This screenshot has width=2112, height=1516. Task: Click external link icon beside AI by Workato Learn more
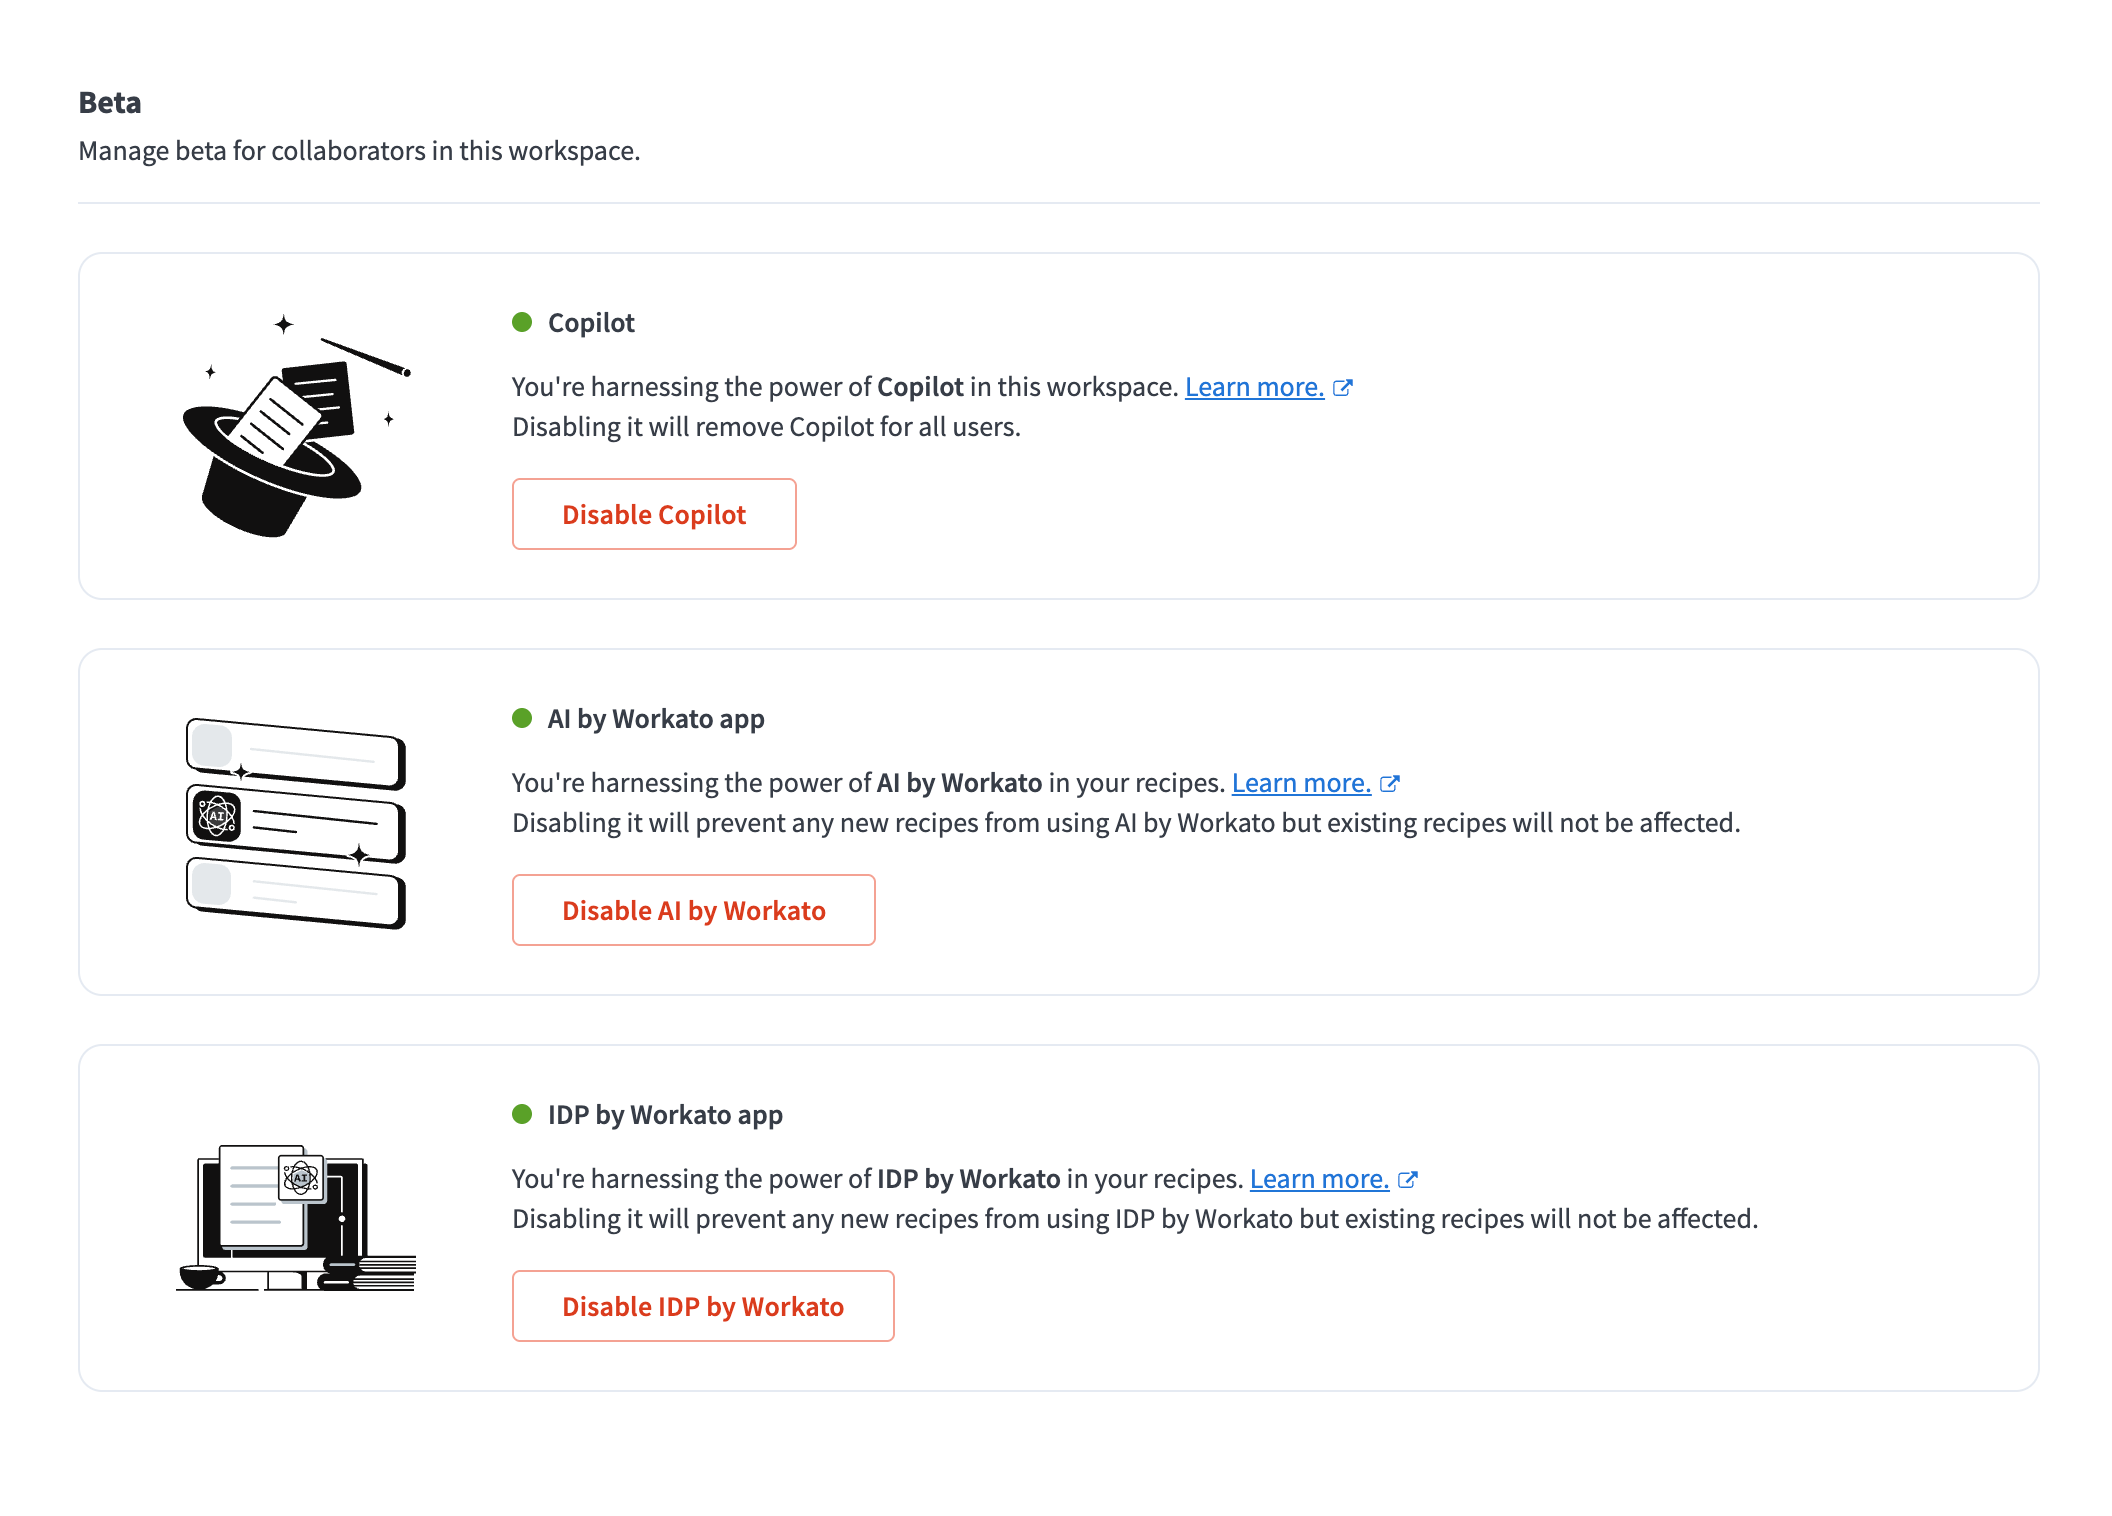1390,784
